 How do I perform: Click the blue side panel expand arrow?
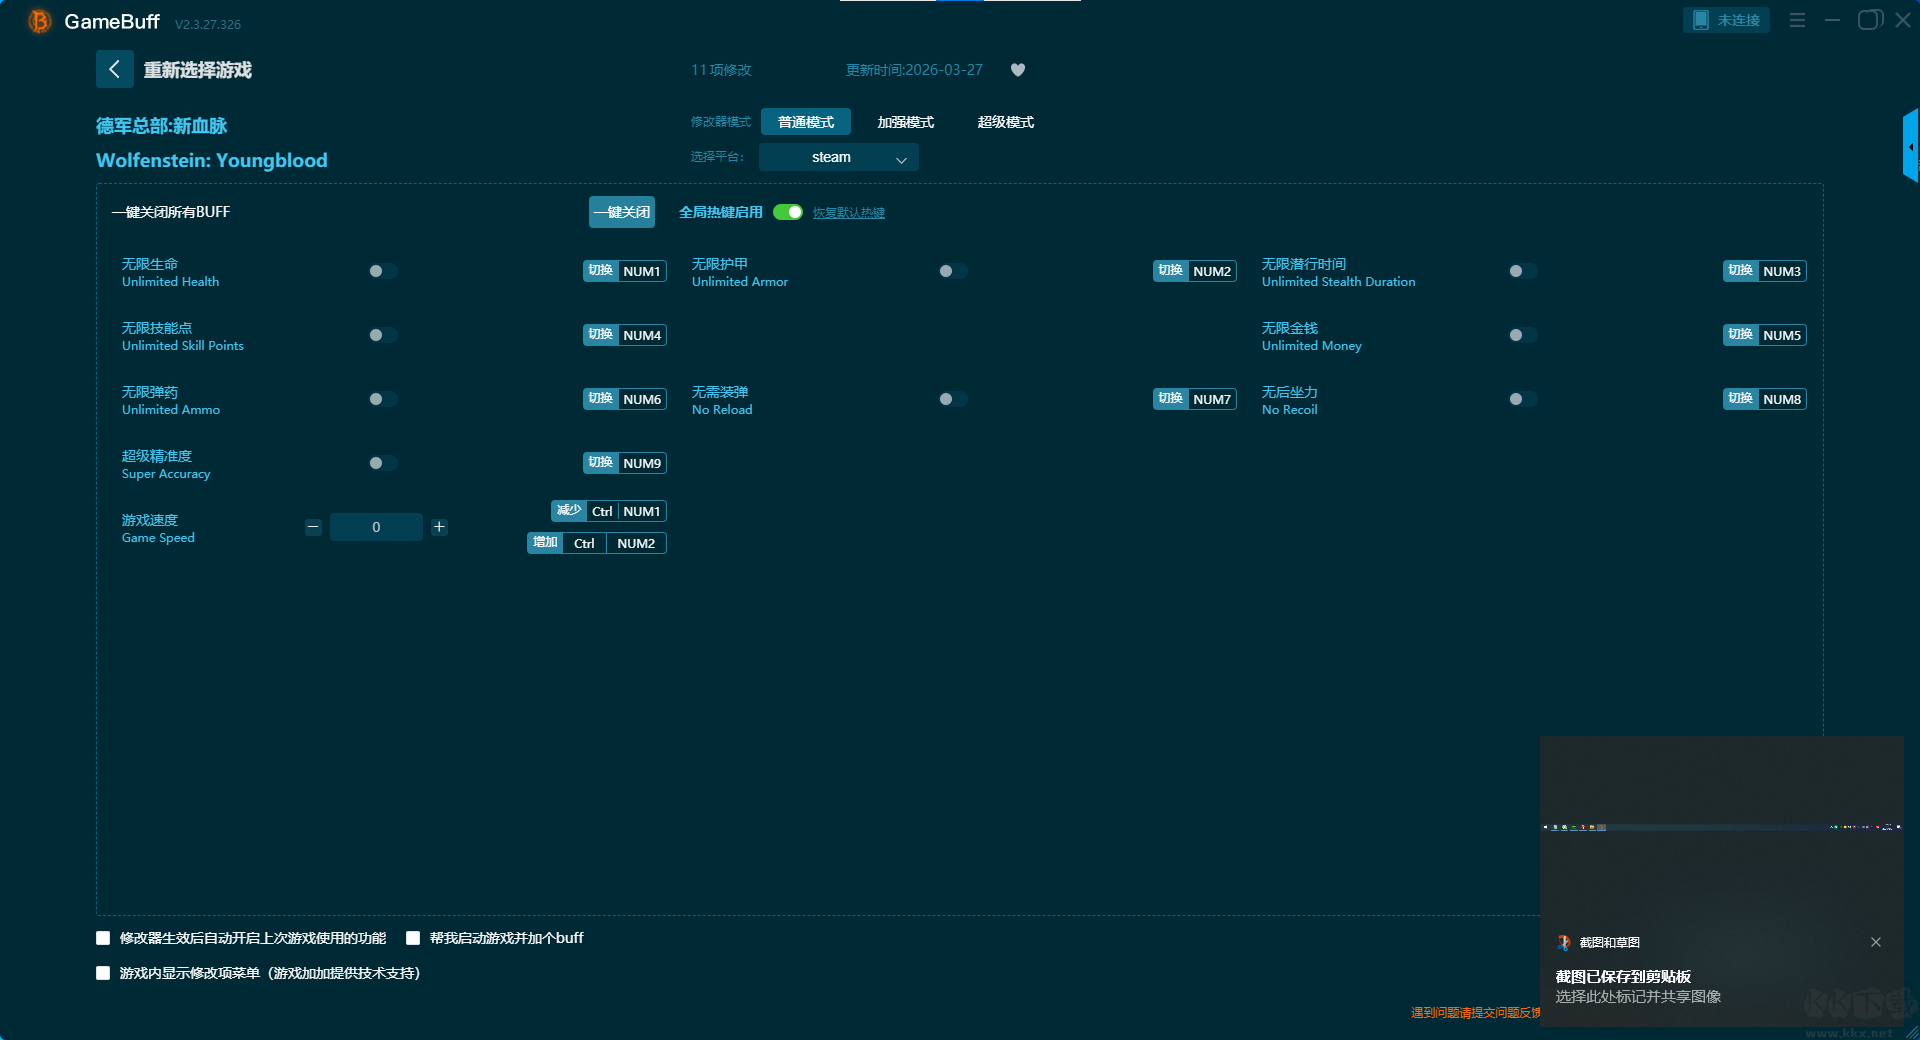[1910, 146]
